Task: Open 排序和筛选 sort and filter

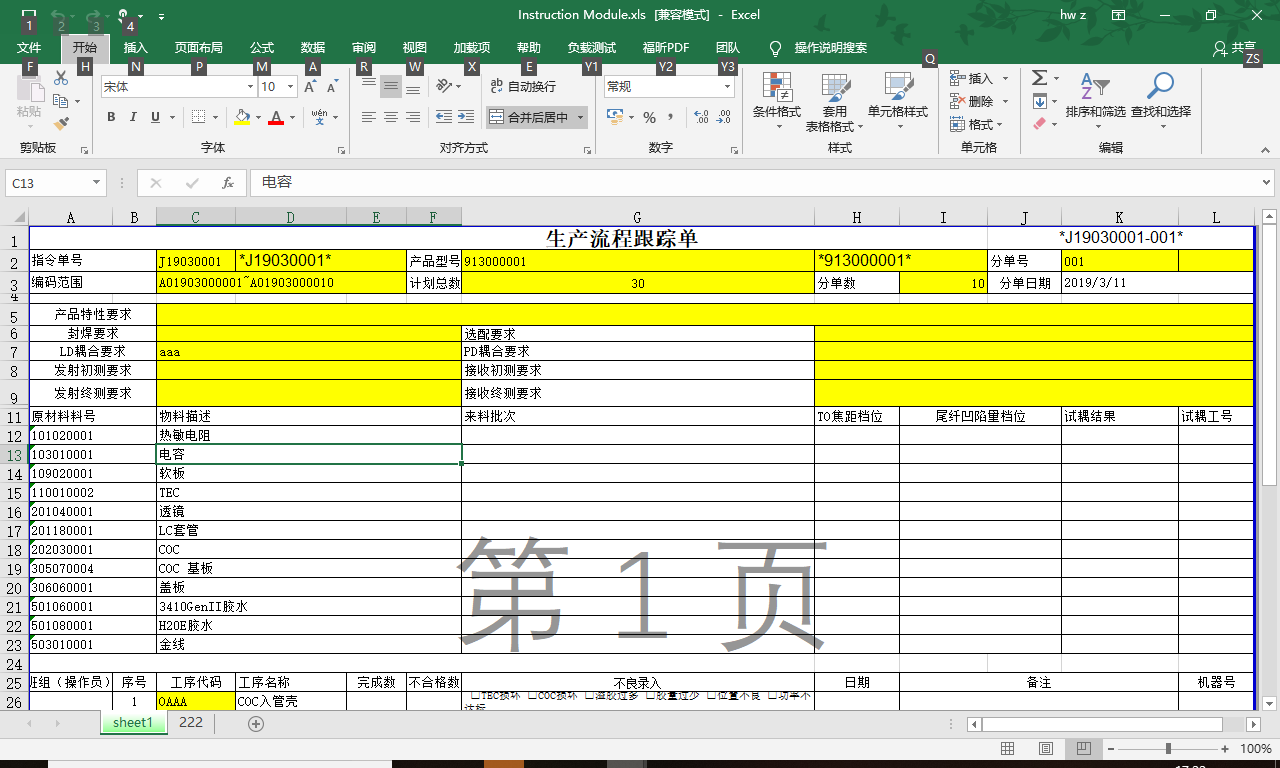Action: pos(1095,99)
